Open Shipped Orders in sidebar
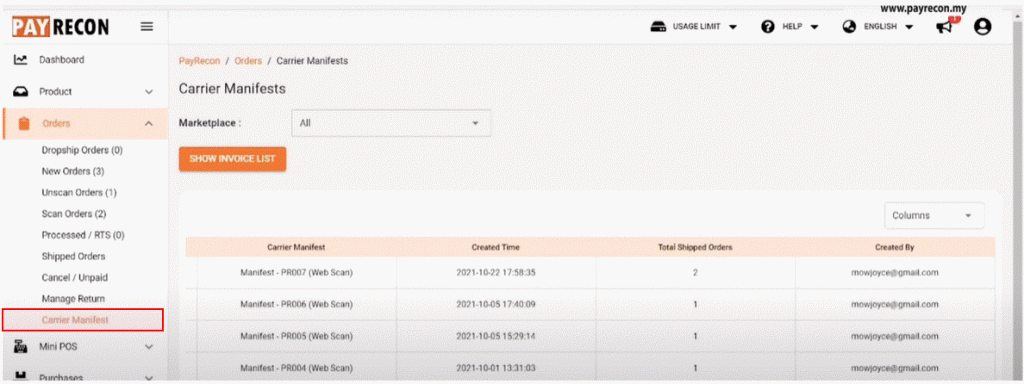The height and width of the screenshot is (384, 1024). pos(73,256)
